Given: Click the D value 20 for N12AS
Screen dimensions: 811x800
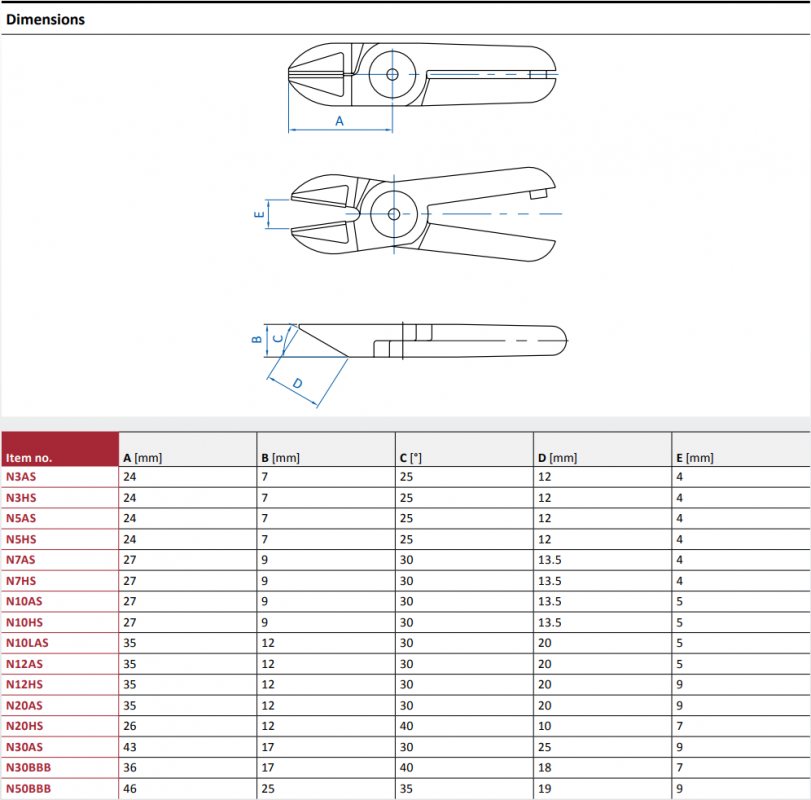Looking at the screenshot, I should 545,664.
